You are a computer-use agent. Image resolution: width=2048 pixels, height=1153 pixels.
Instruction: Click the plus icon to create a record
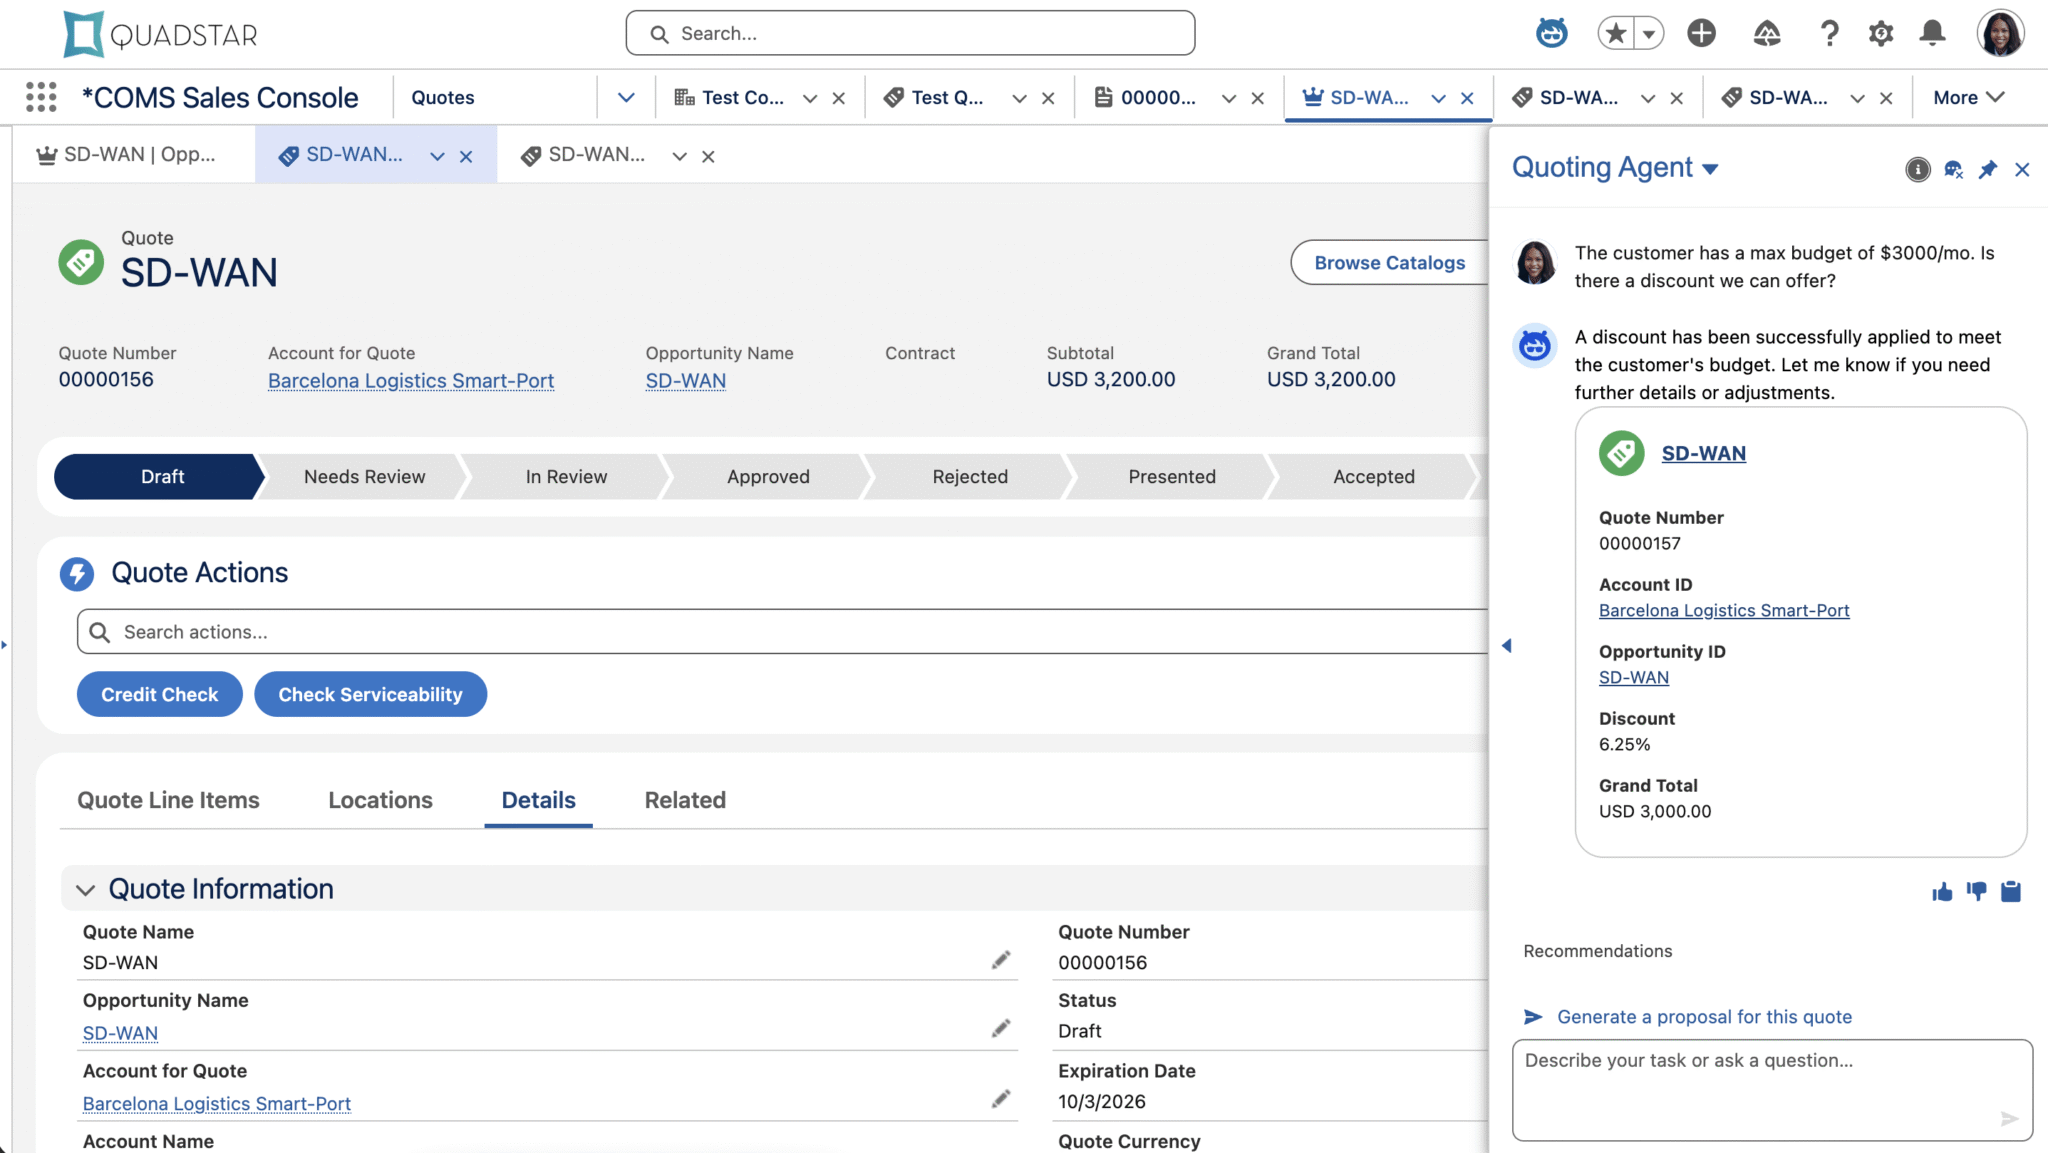coord(1701,32)
